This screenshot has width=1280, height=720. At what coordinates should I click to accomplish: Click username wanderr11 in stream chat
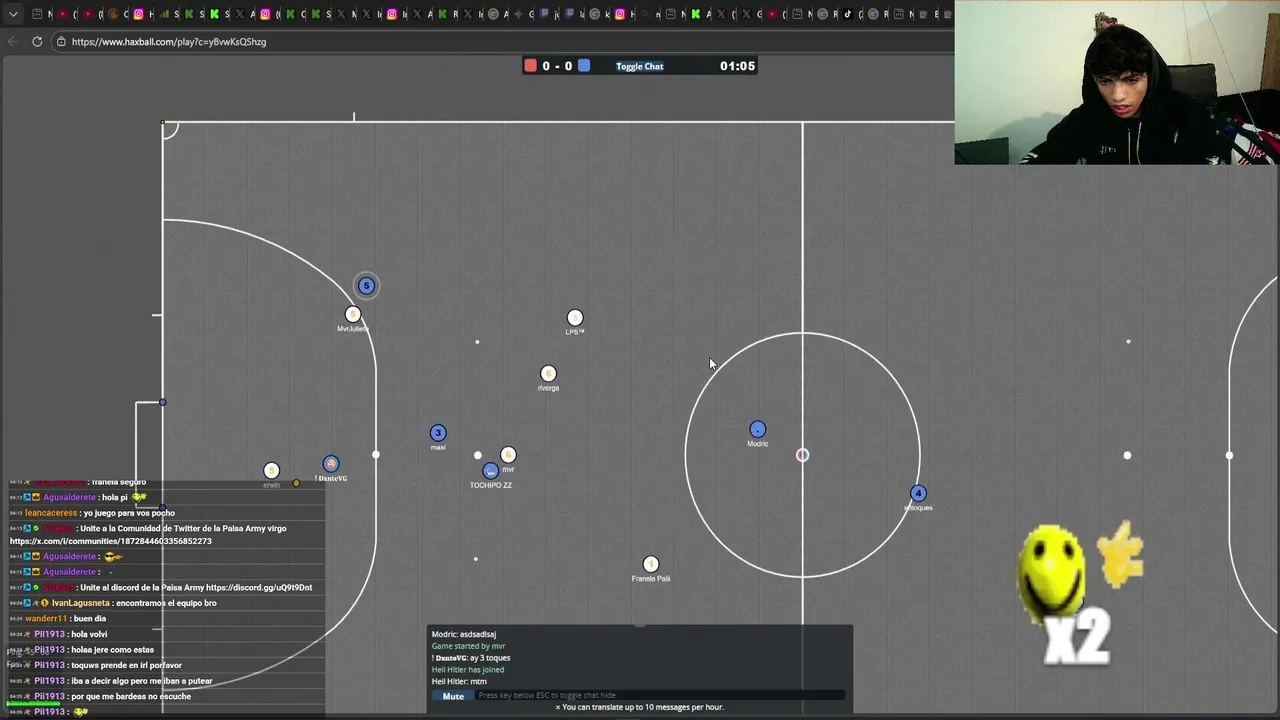click(46, 619)
